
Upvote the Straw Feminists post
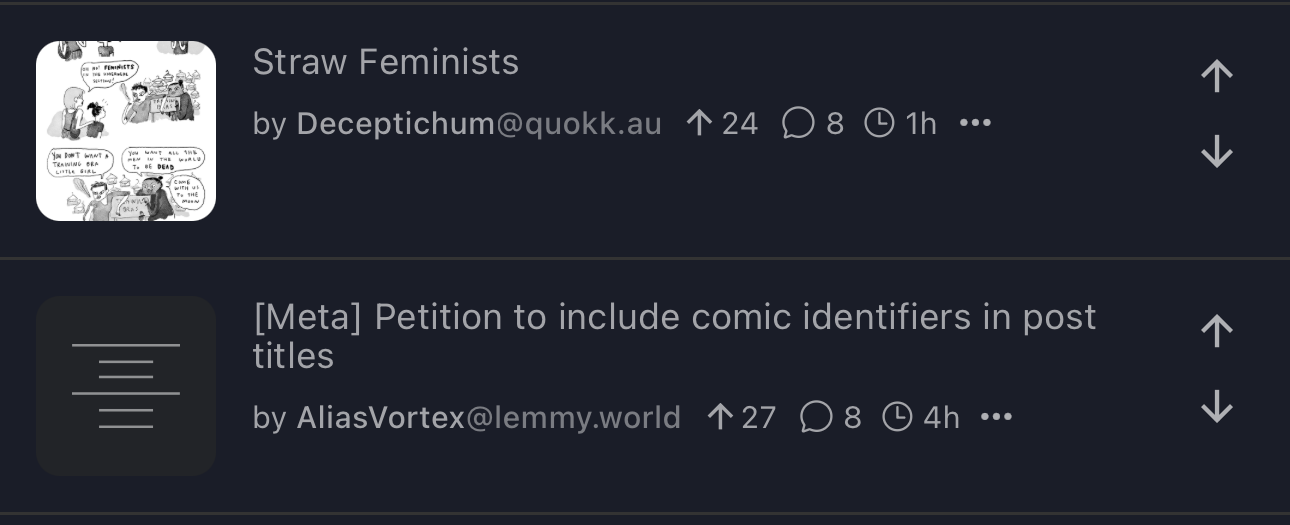pos(1216,76)
